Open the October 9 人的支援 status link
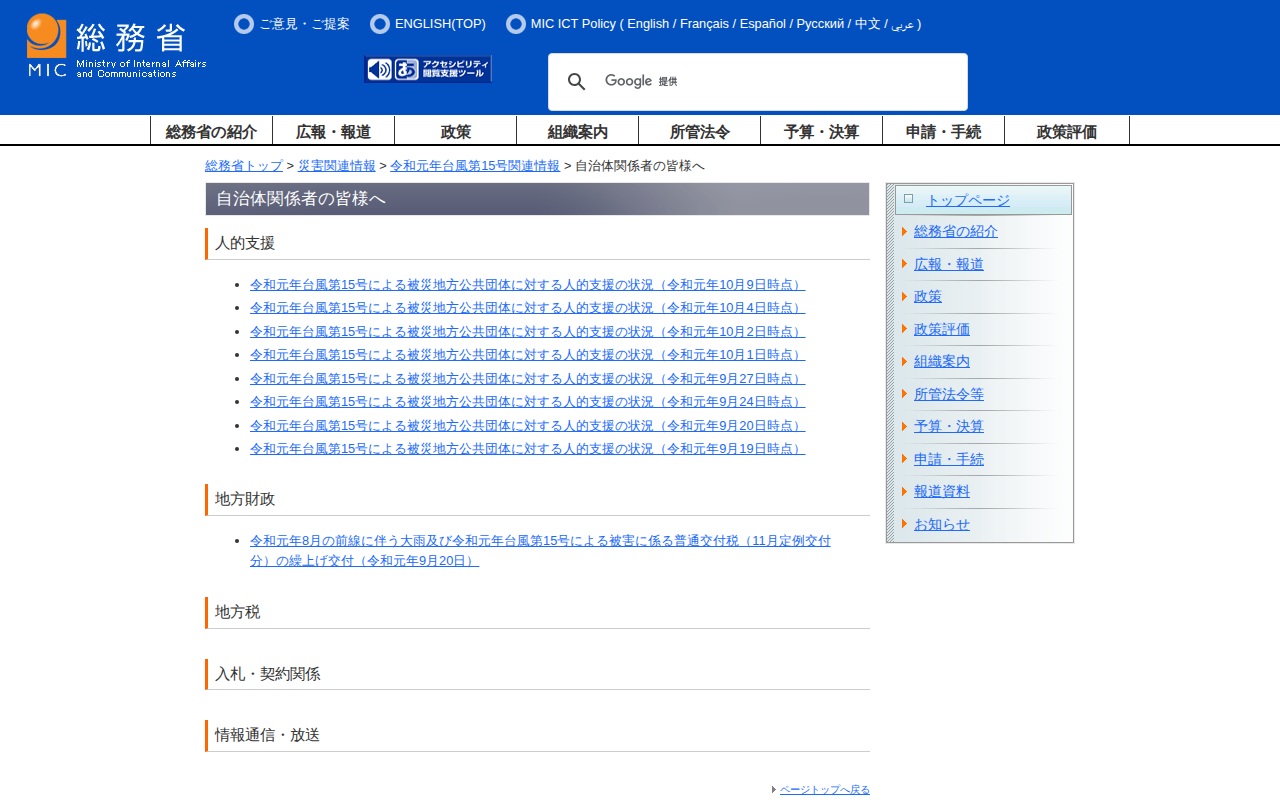The width and height of the screenshot is (1280, 800). 527,284
